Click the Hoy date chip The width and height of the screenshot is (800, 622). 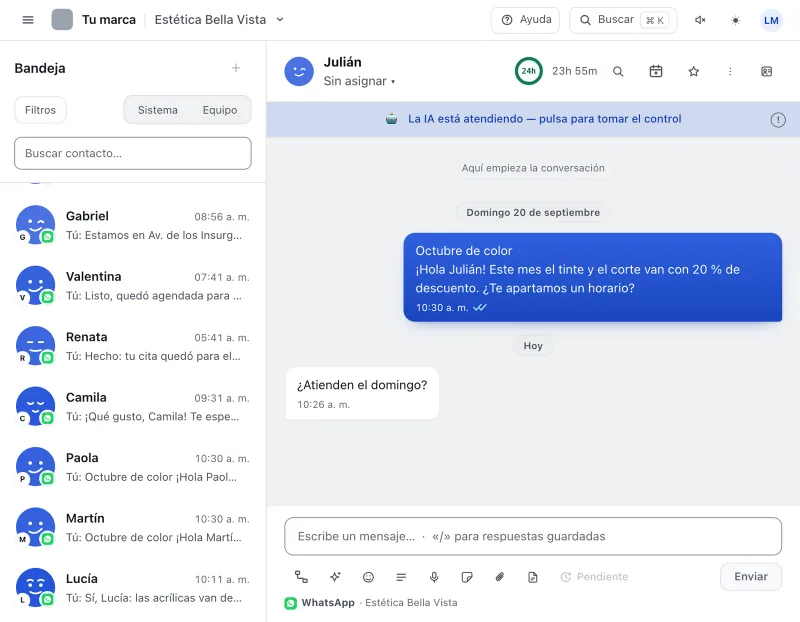pyautogui.click(x=533, y=346)
